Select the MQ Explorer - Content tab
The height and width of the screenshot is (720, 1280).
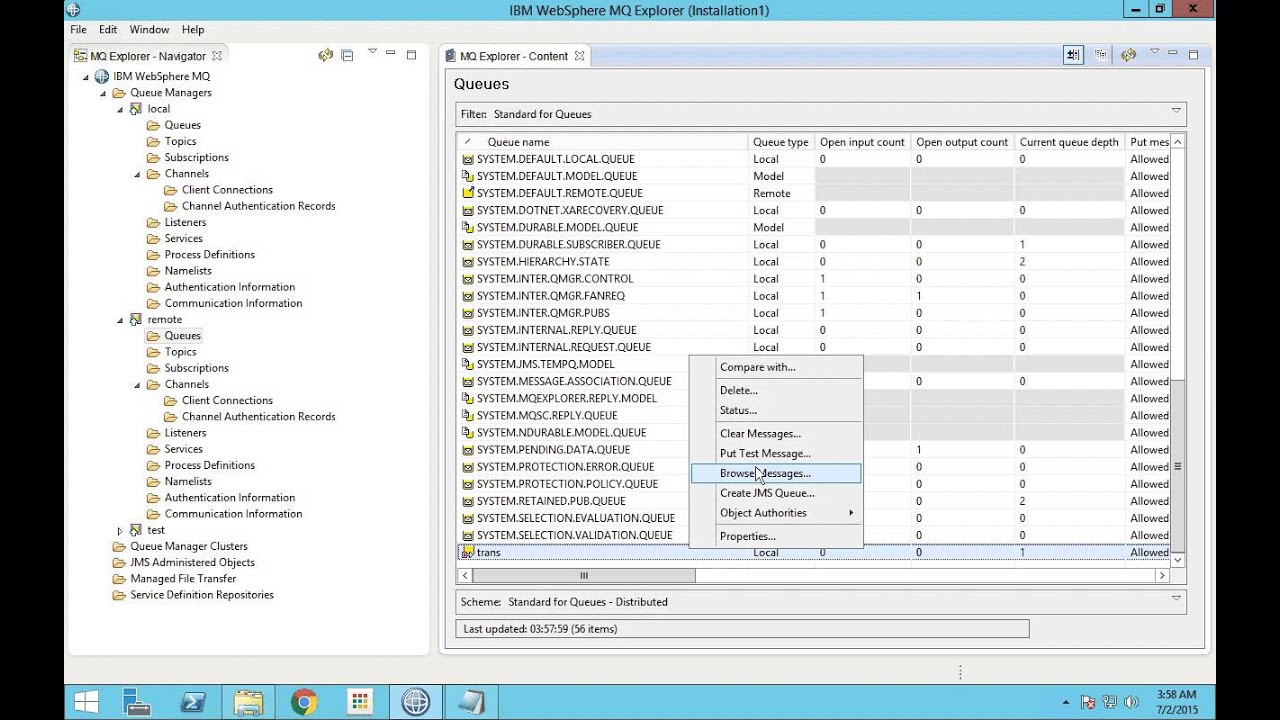(517, 57)
